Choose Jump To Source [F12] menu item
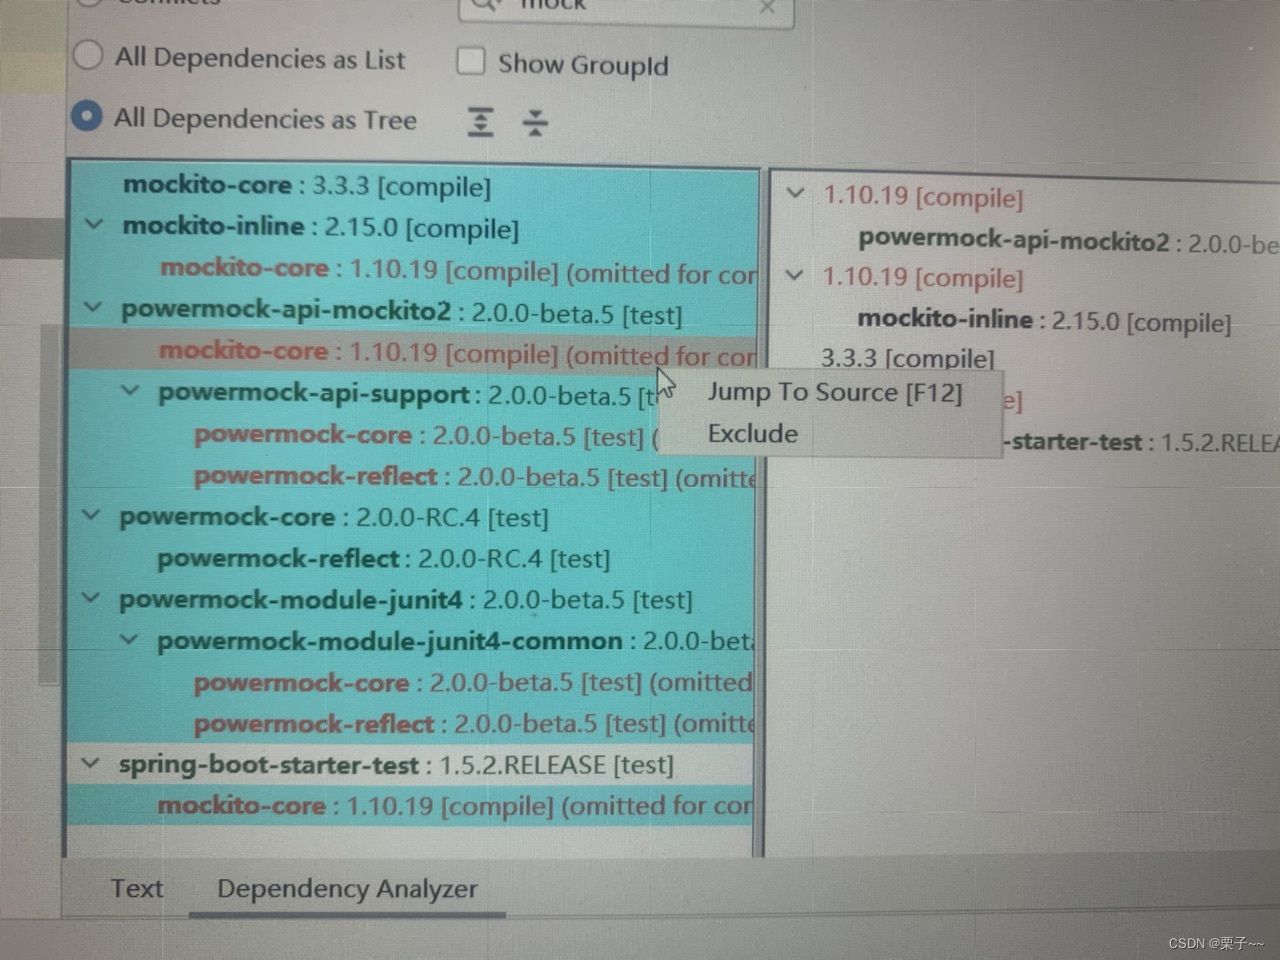Screen dimensions: 1280x960 click(835, 392)
